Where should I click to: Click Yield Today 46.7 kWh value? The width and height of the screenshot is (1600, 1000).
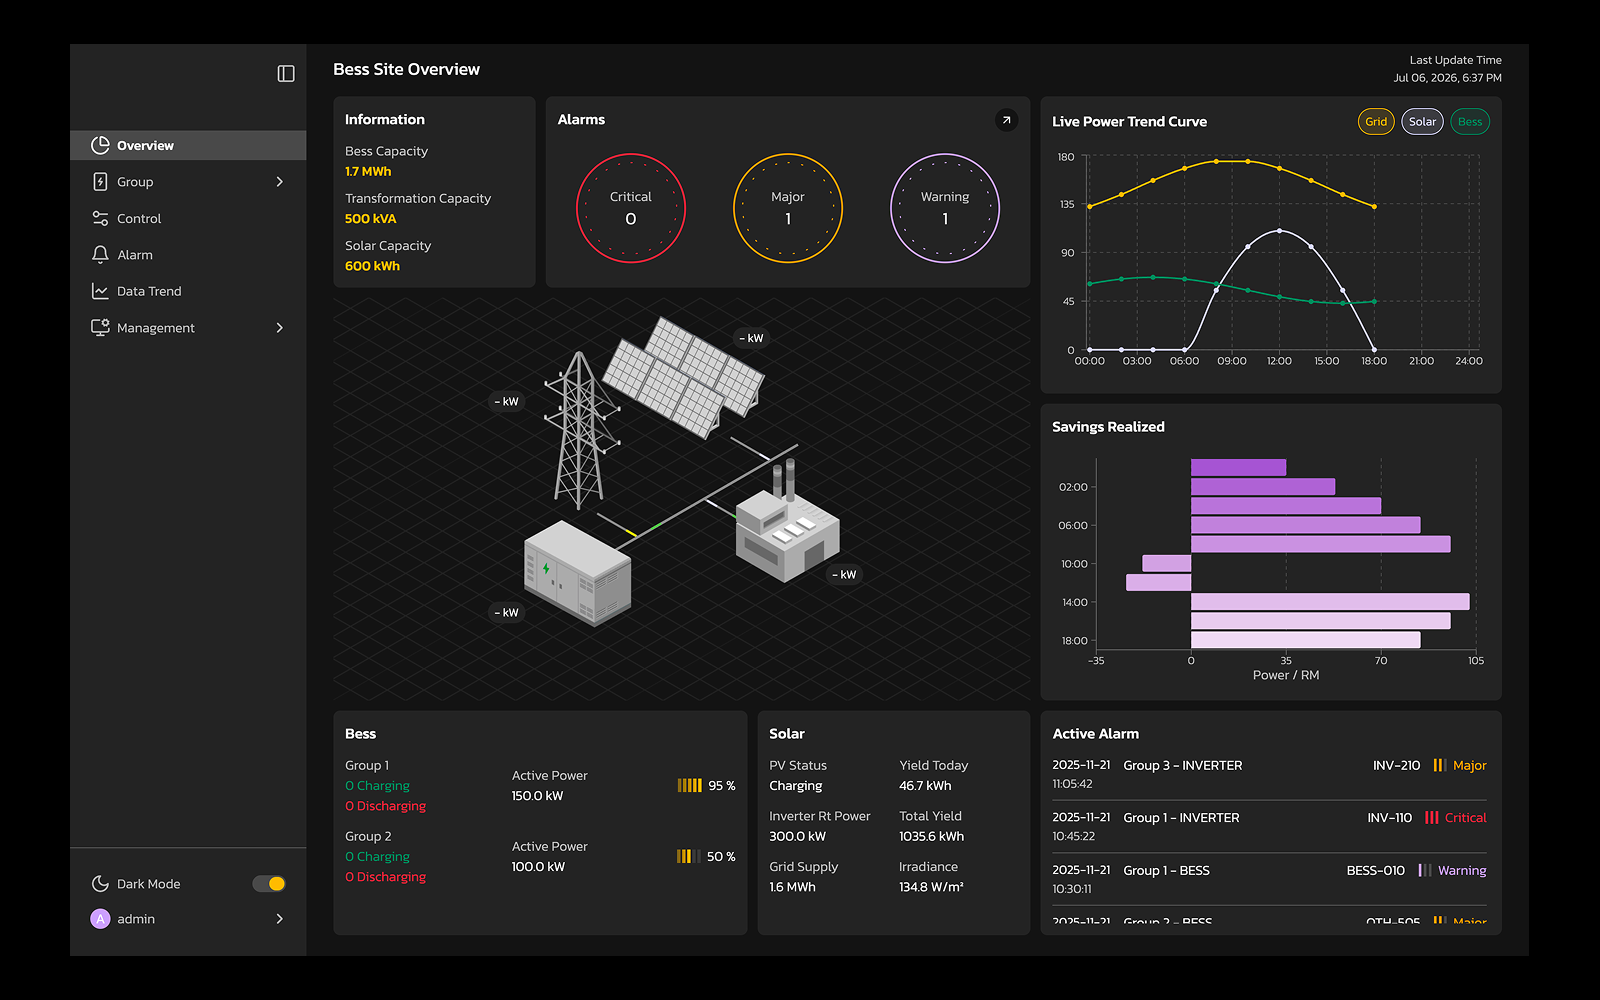coord(925,786)
